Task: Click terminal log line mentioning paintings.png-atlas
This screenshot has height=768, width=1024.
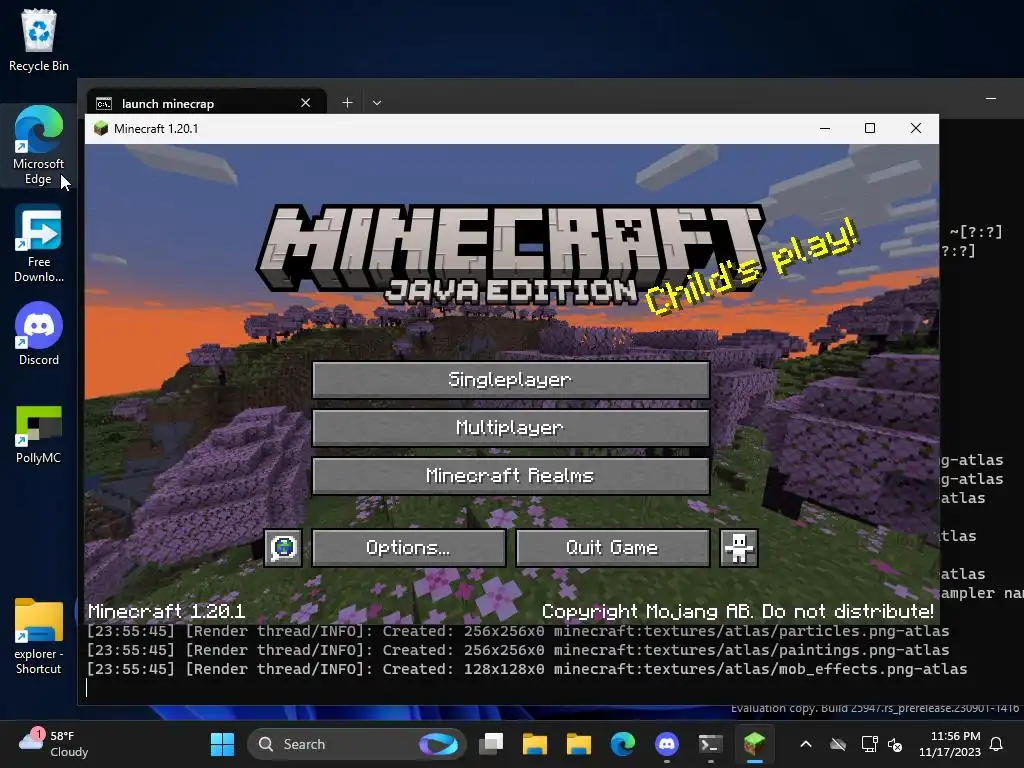Action: click(518, 650)
